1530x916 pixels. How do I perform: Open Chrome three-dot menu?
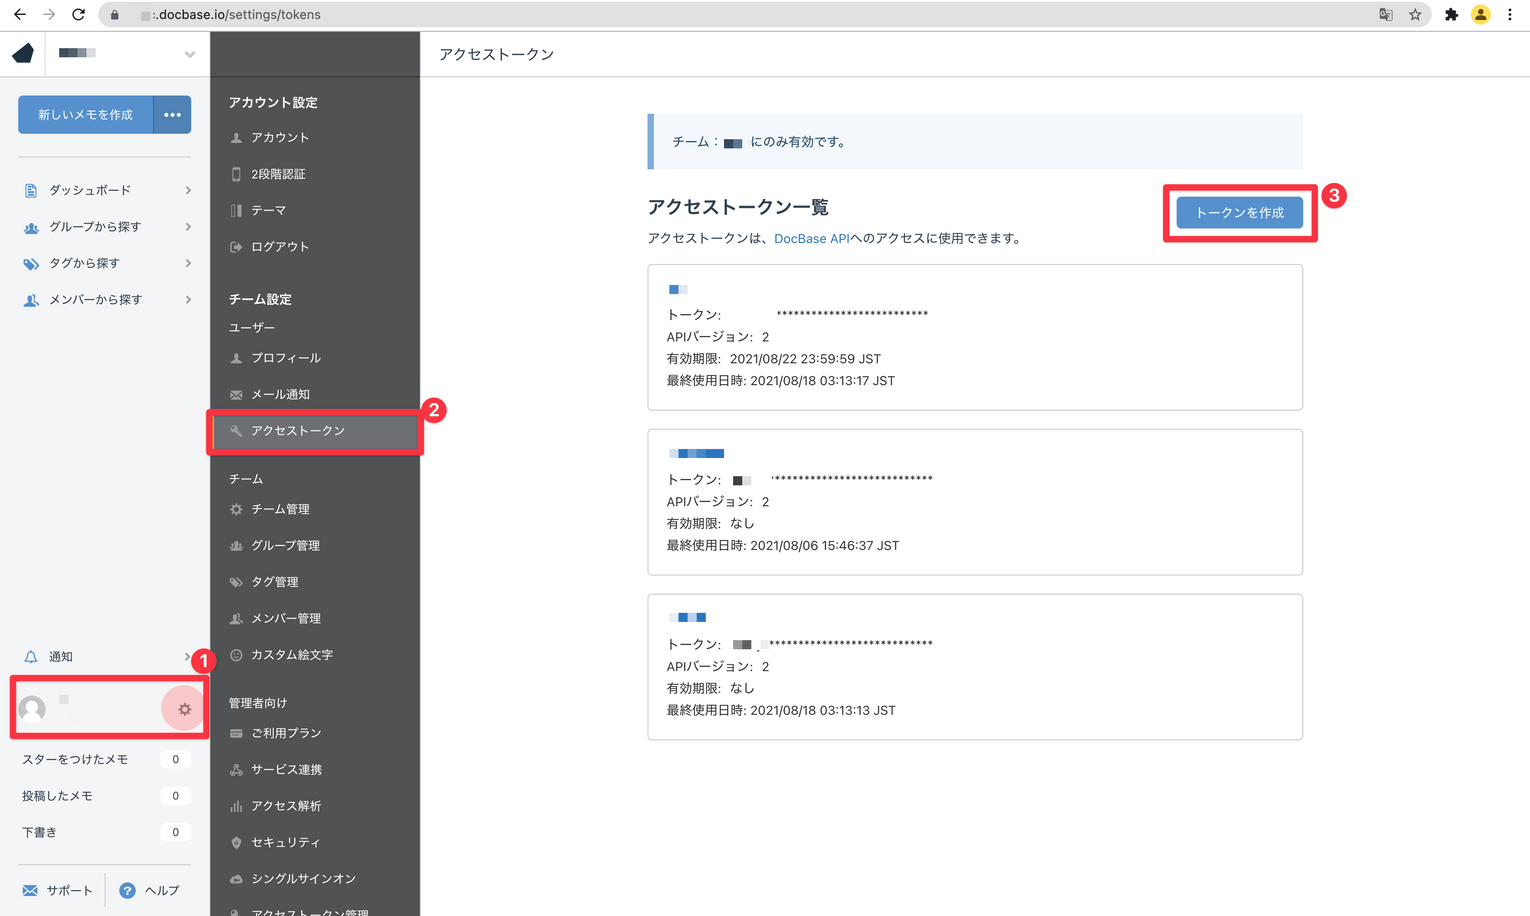point(1510,15)
